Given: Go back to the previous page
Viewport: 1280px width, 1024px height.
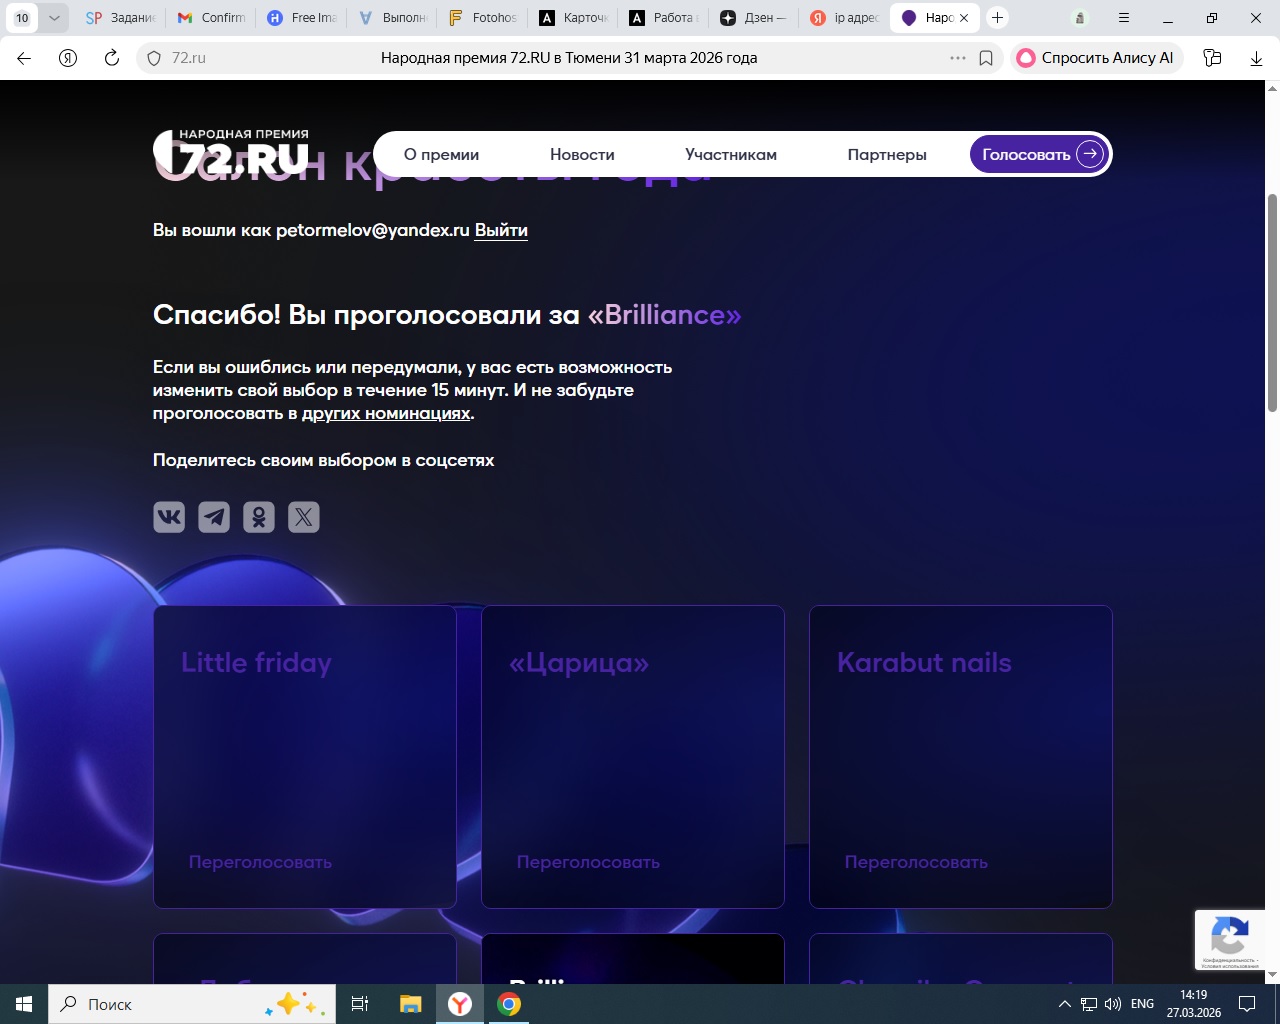Looking at the screenshot, I should pos(24,58).
